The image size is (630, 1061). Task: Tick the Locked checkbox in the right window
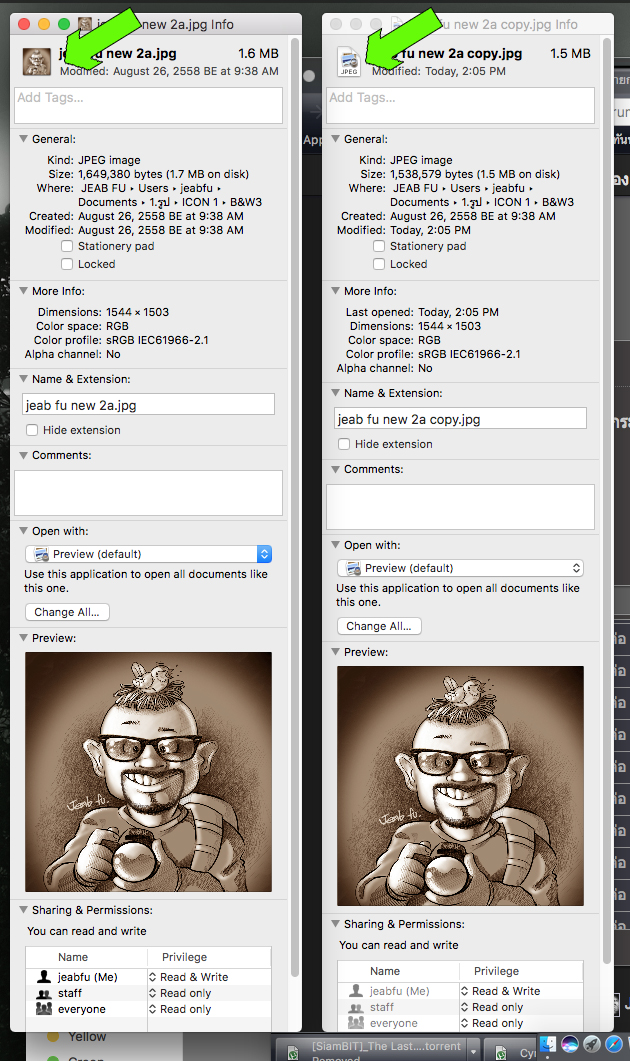pyautogui.click(x=379, y=264)
